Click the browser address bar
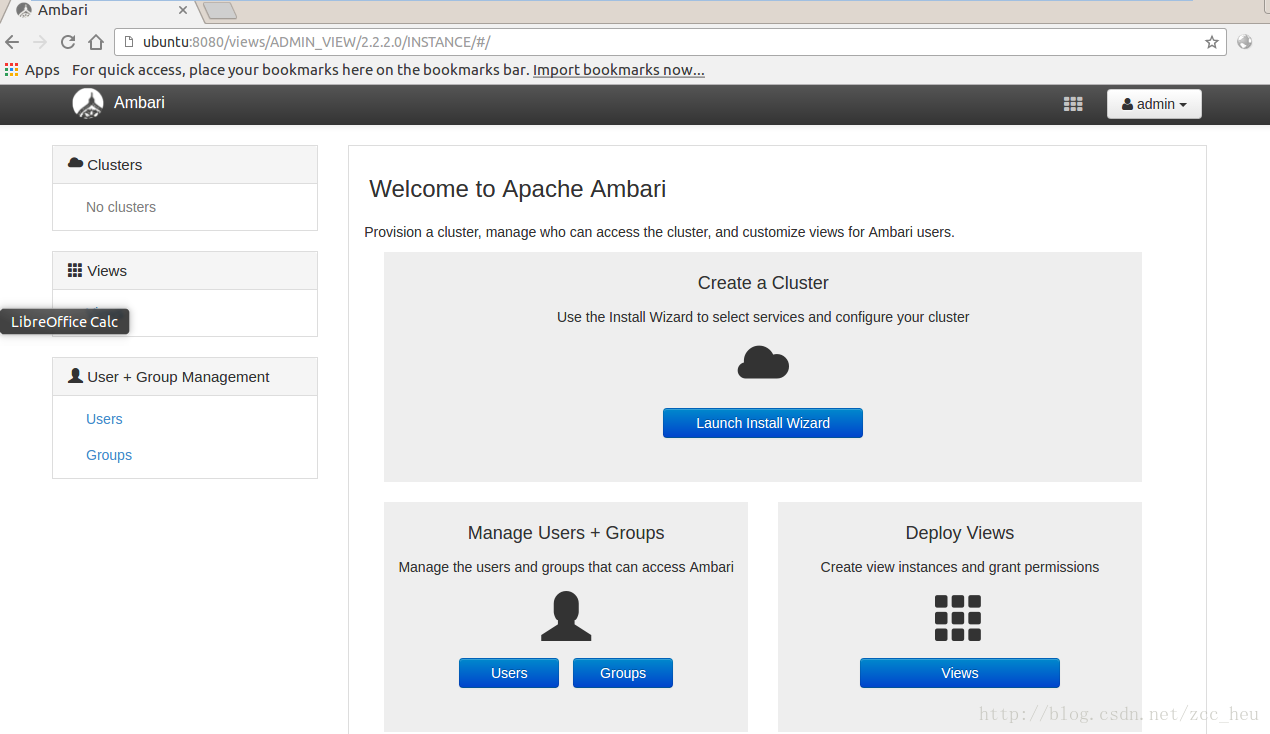 (x=670, y=42)
